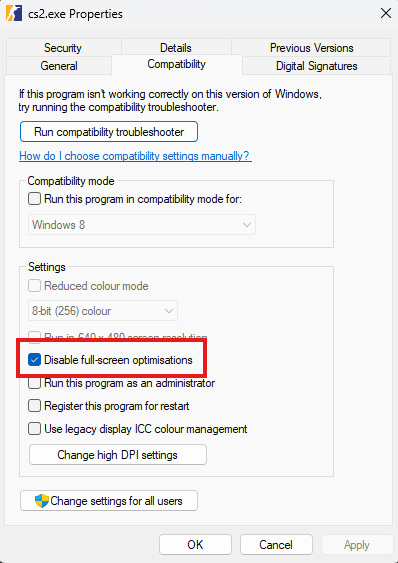
Task: Uncheck Disable full-screen optimisations
Action: [34, 360]
